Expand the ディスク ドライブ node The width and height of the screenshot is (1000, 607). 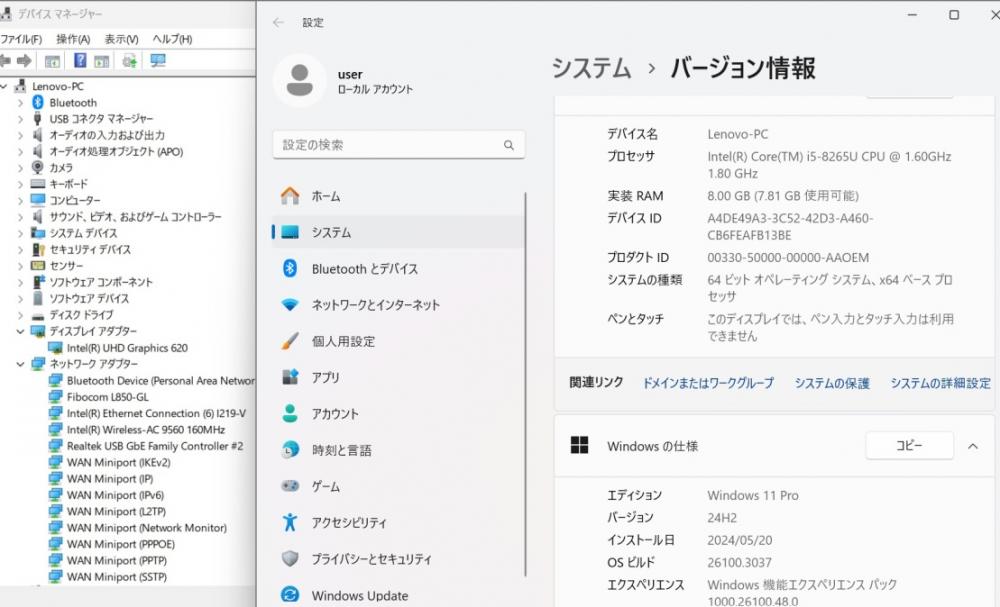tap(20, 314)
